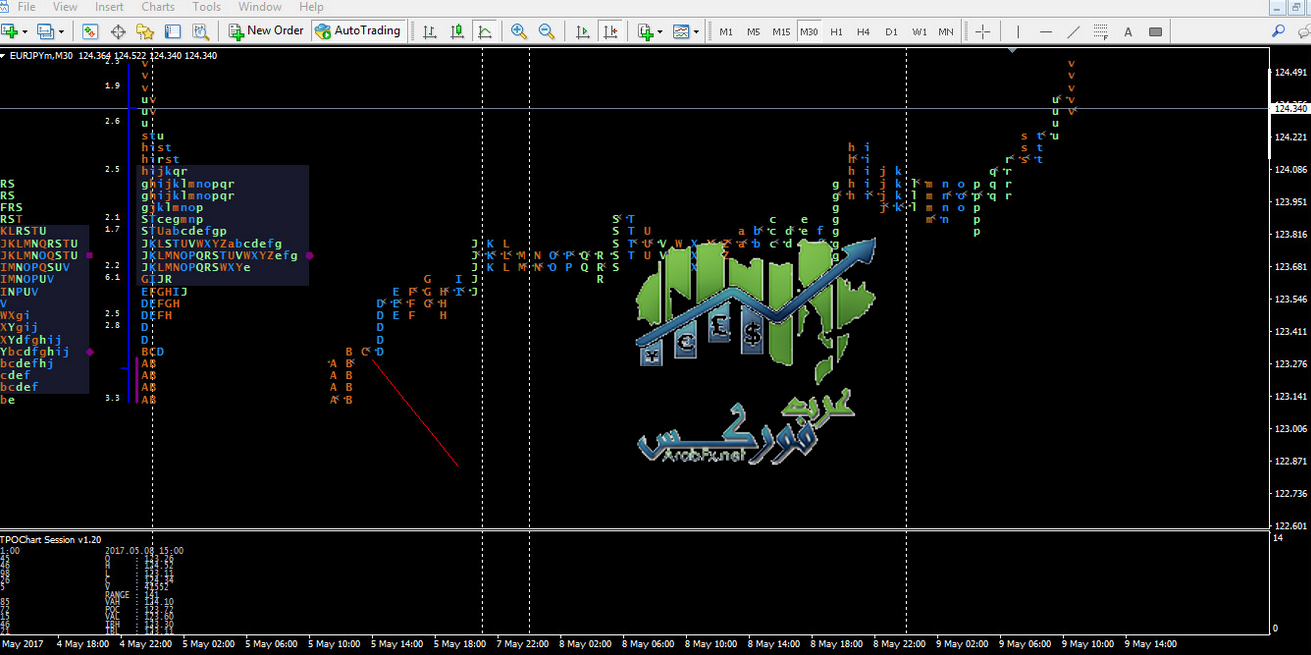This screenshot has height=655, width=1311.
Task: Open the Data Window crosshair-target icon
Action: pos(117,31)
